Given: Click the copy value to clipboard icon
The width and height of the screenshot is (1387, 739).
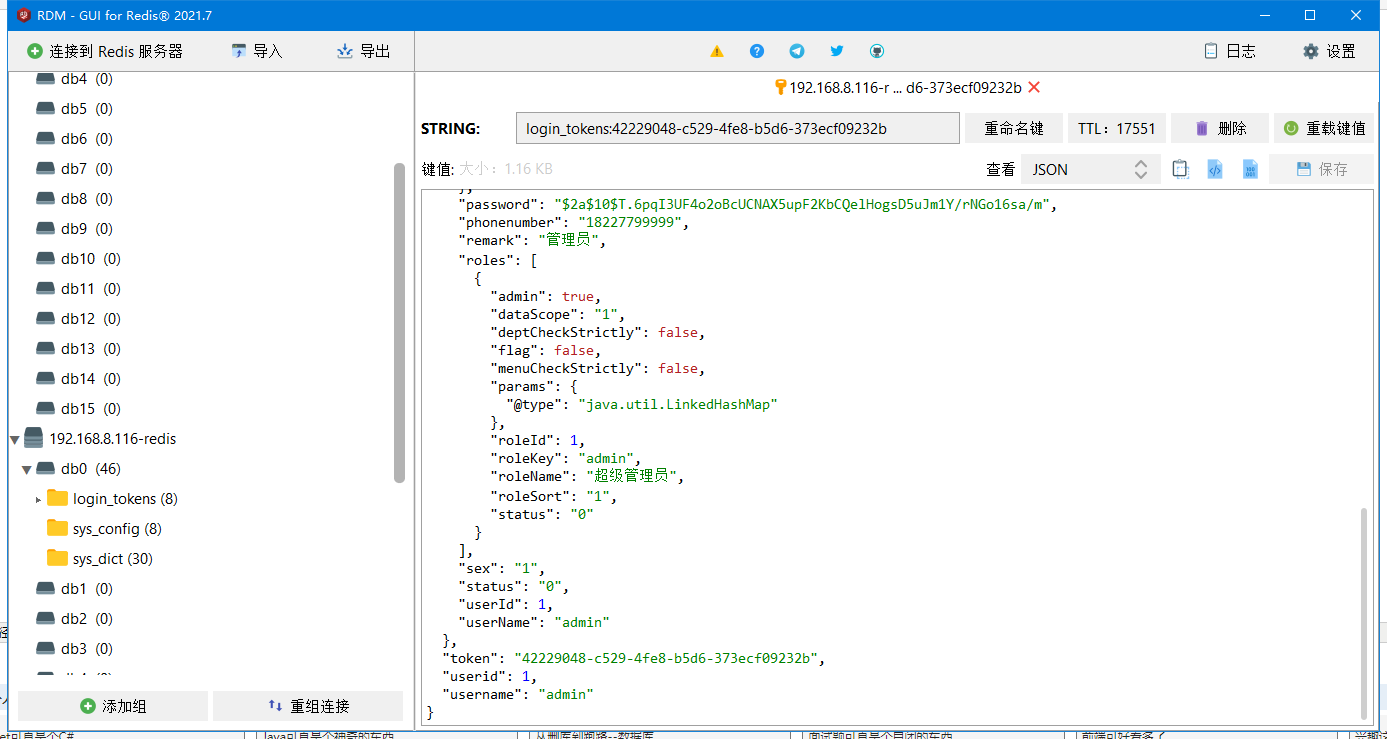Looking at the screenshot, I should point(1180,169).
